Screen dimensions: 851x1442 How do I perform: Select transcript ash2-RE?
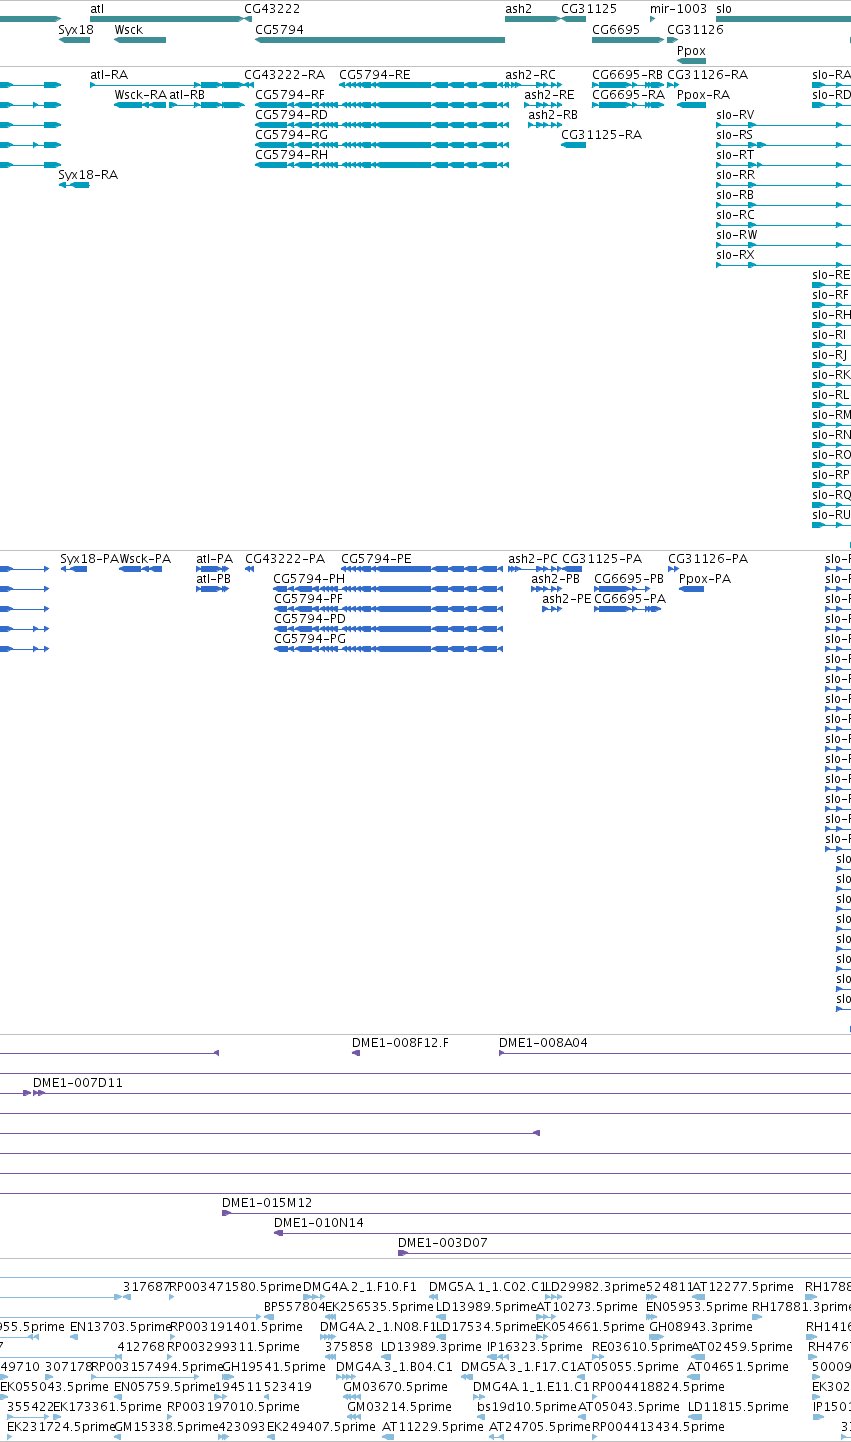[x=550, y=95]
